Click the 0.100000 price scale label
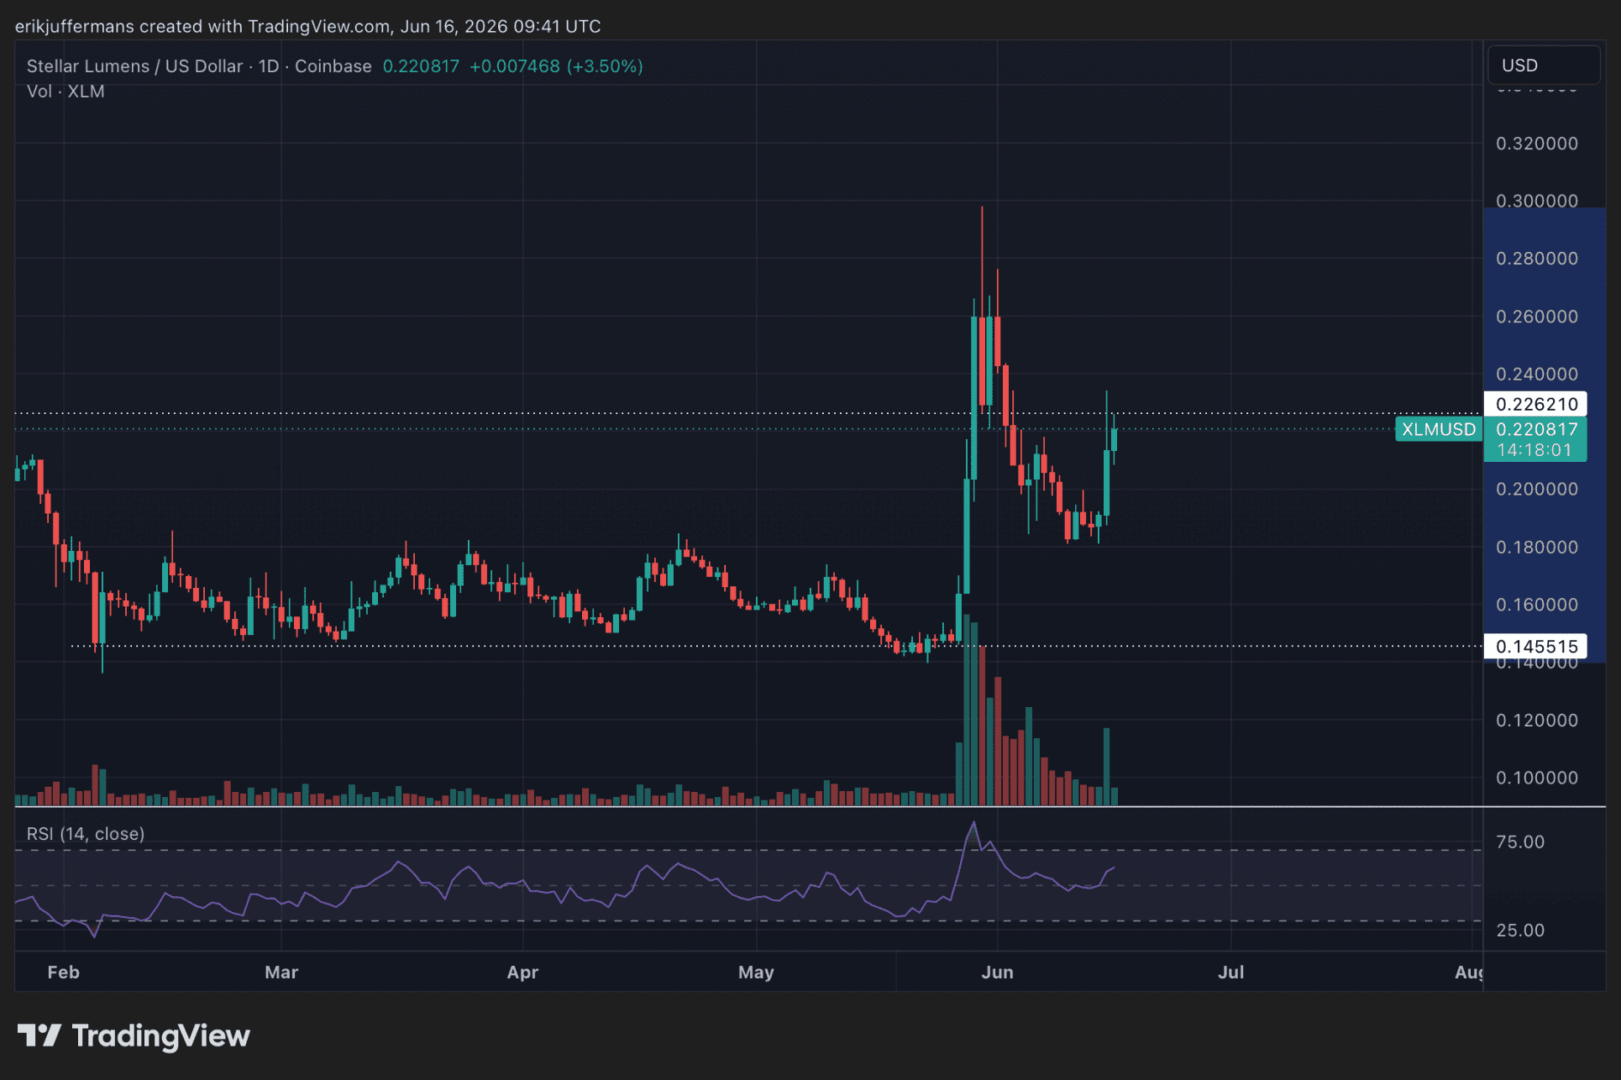1621x1080 pixels. point(1536,778)
